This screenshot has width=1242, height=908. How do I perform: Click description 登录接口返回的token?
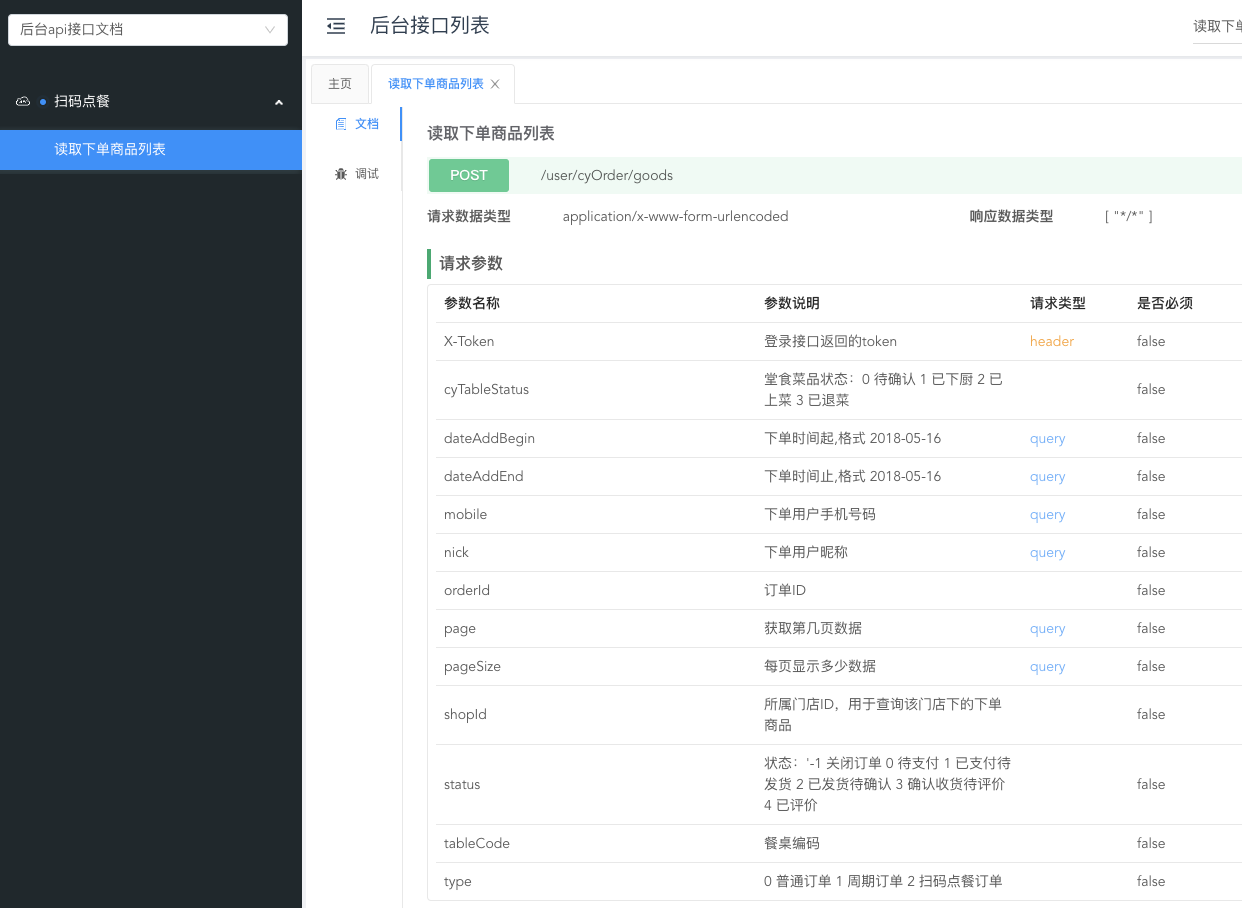pyautogui.click(x=831, y=342)
